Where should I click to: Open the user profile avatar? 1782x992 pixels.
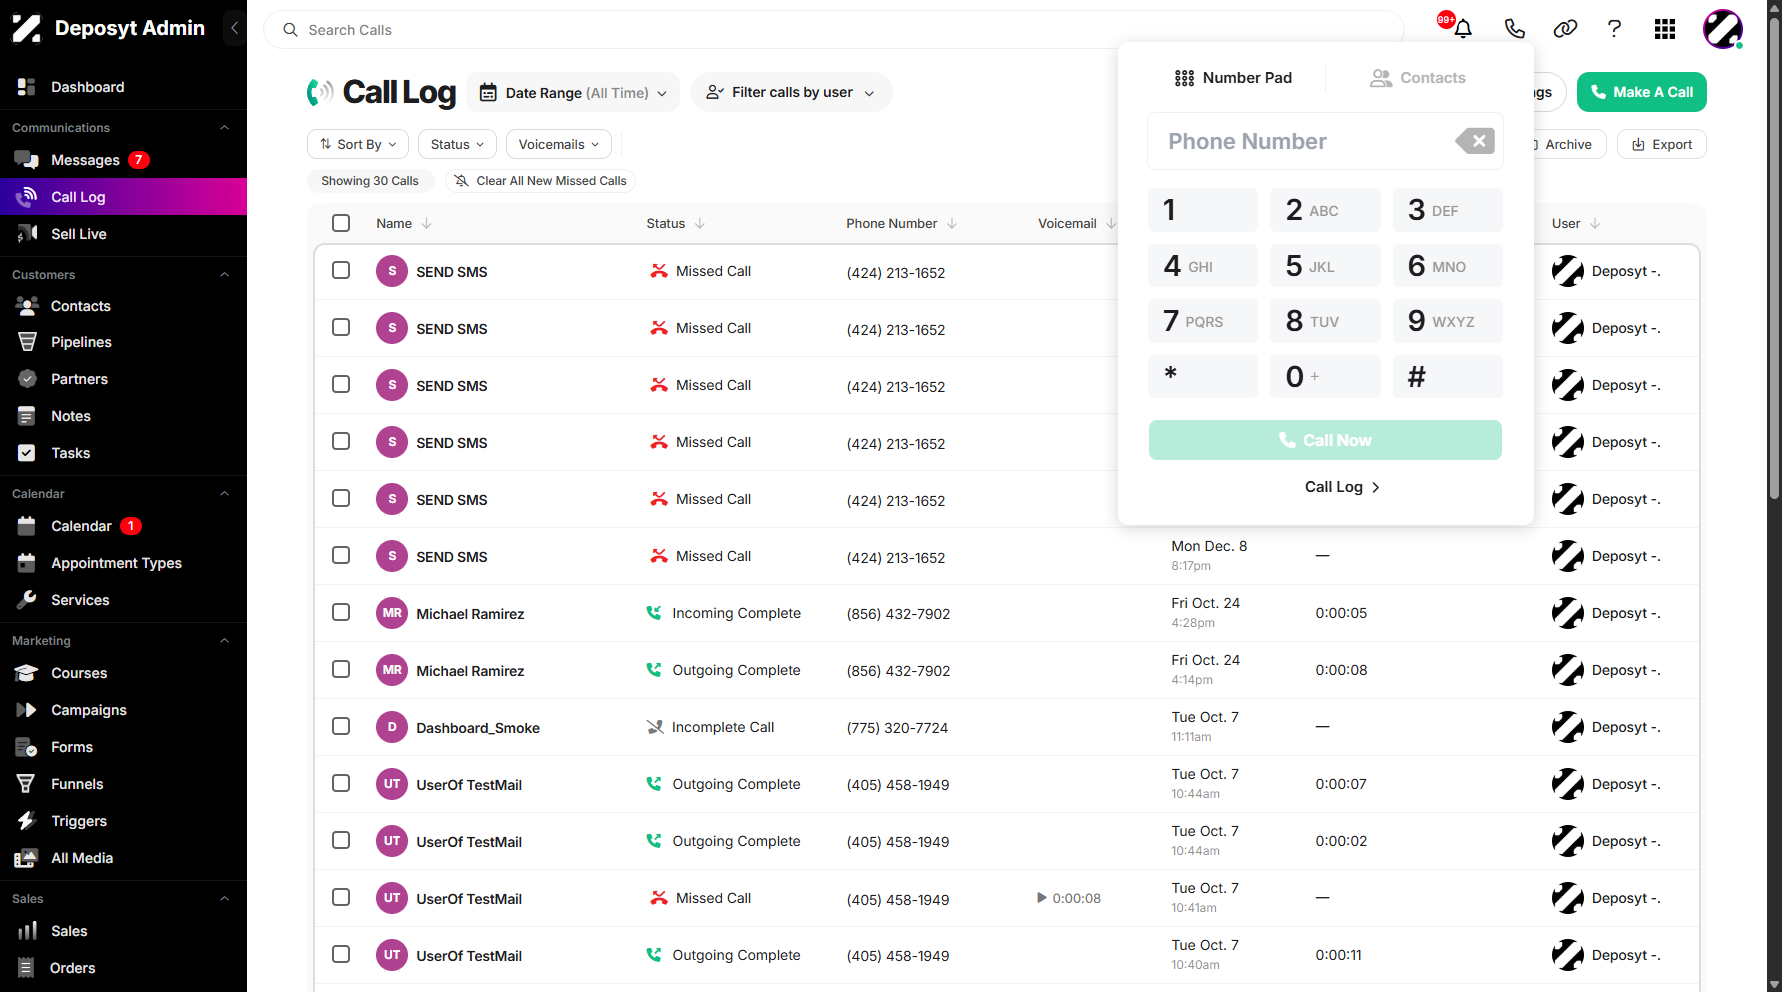tap(1723, 29)
